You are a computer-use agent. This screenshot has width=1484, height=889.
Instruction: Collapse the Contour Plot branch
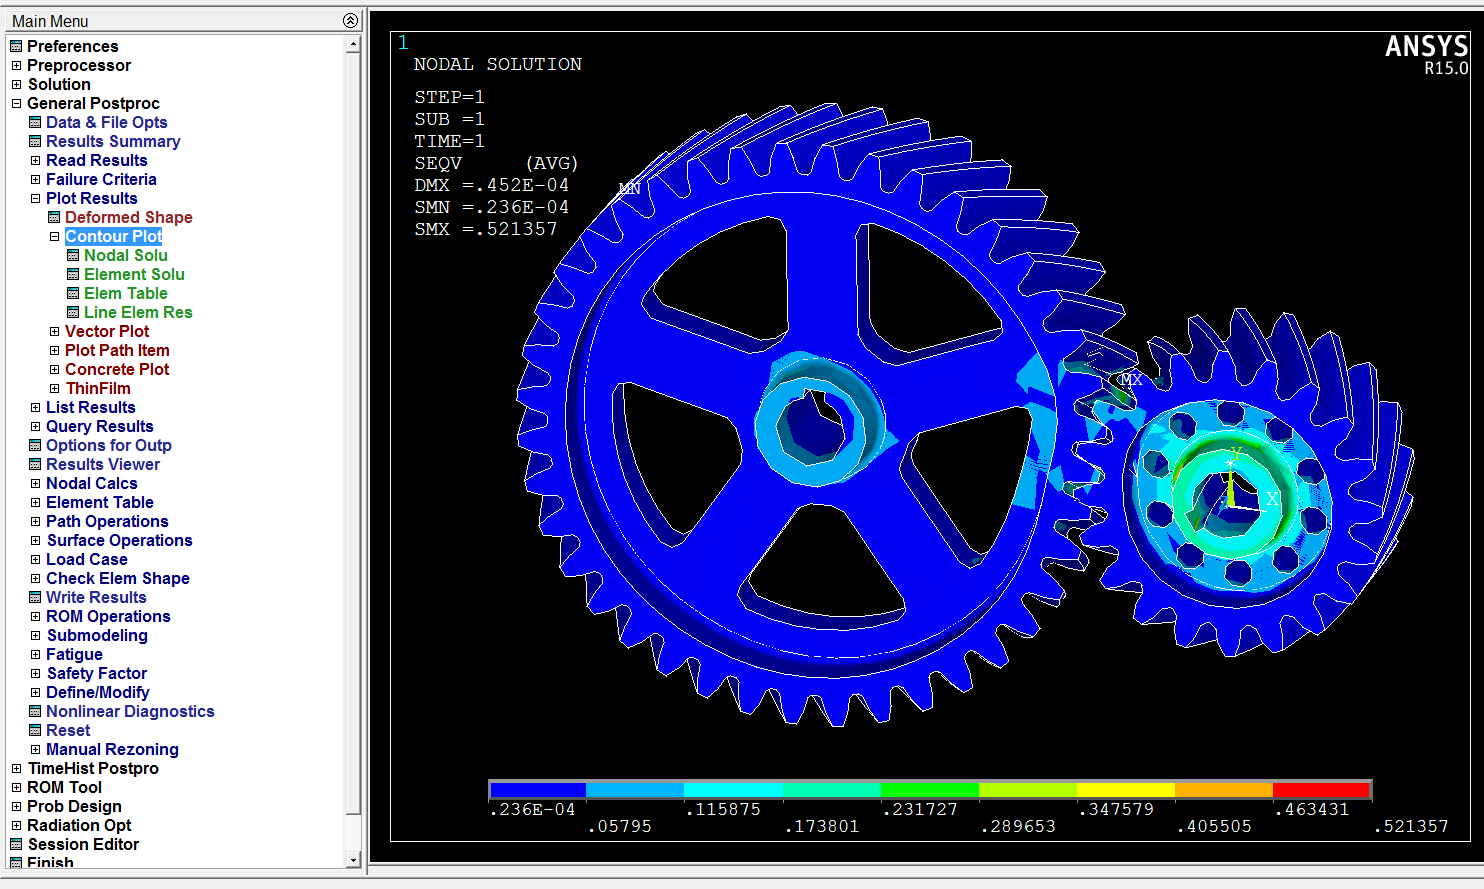click(x=54, y=236)
